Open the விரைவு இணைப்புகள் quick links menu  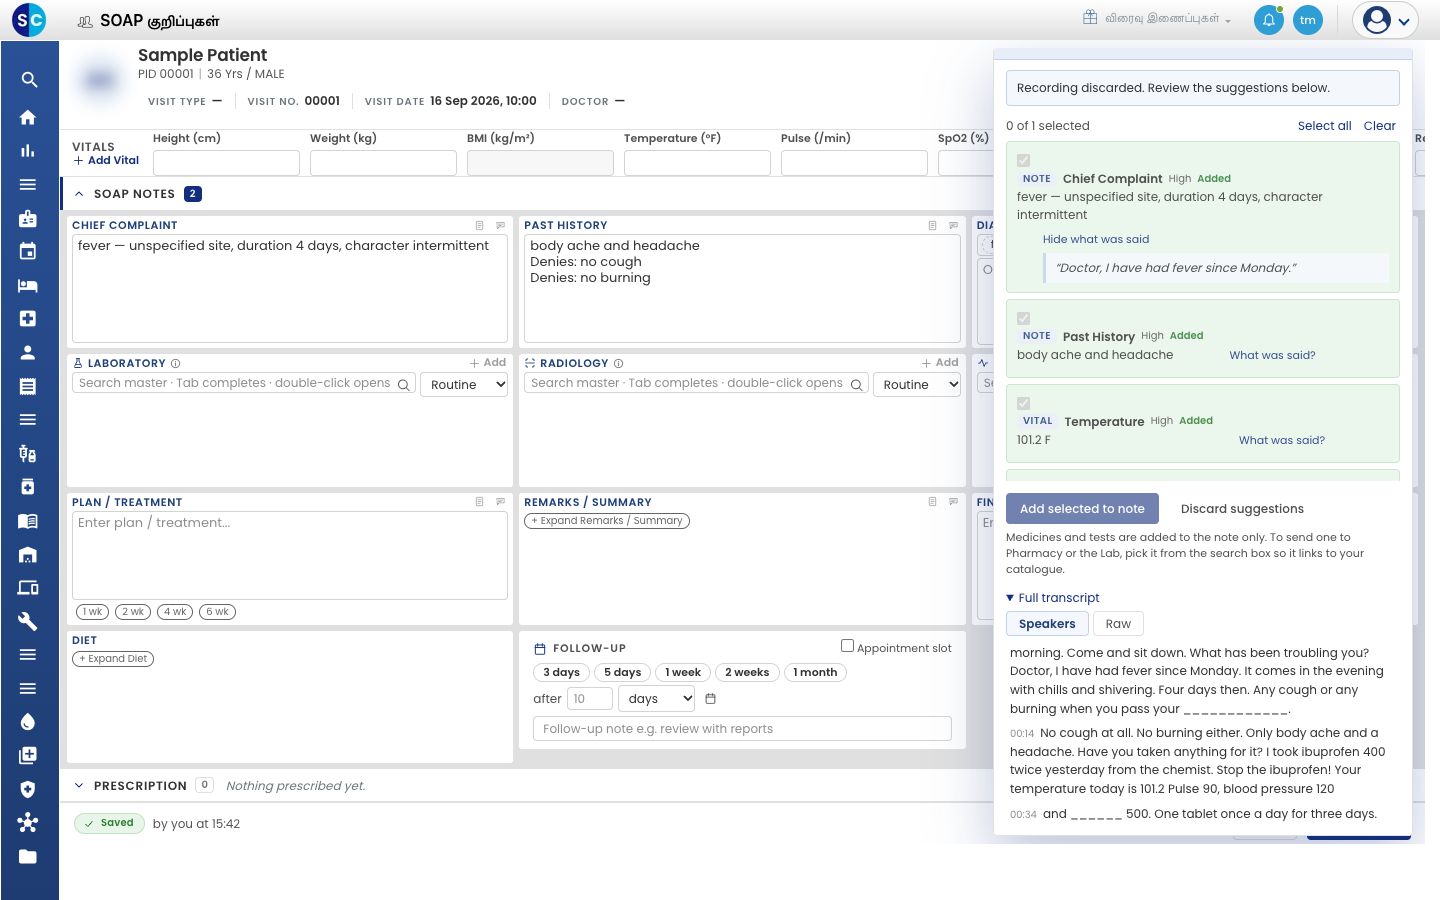click(1157, 19)
